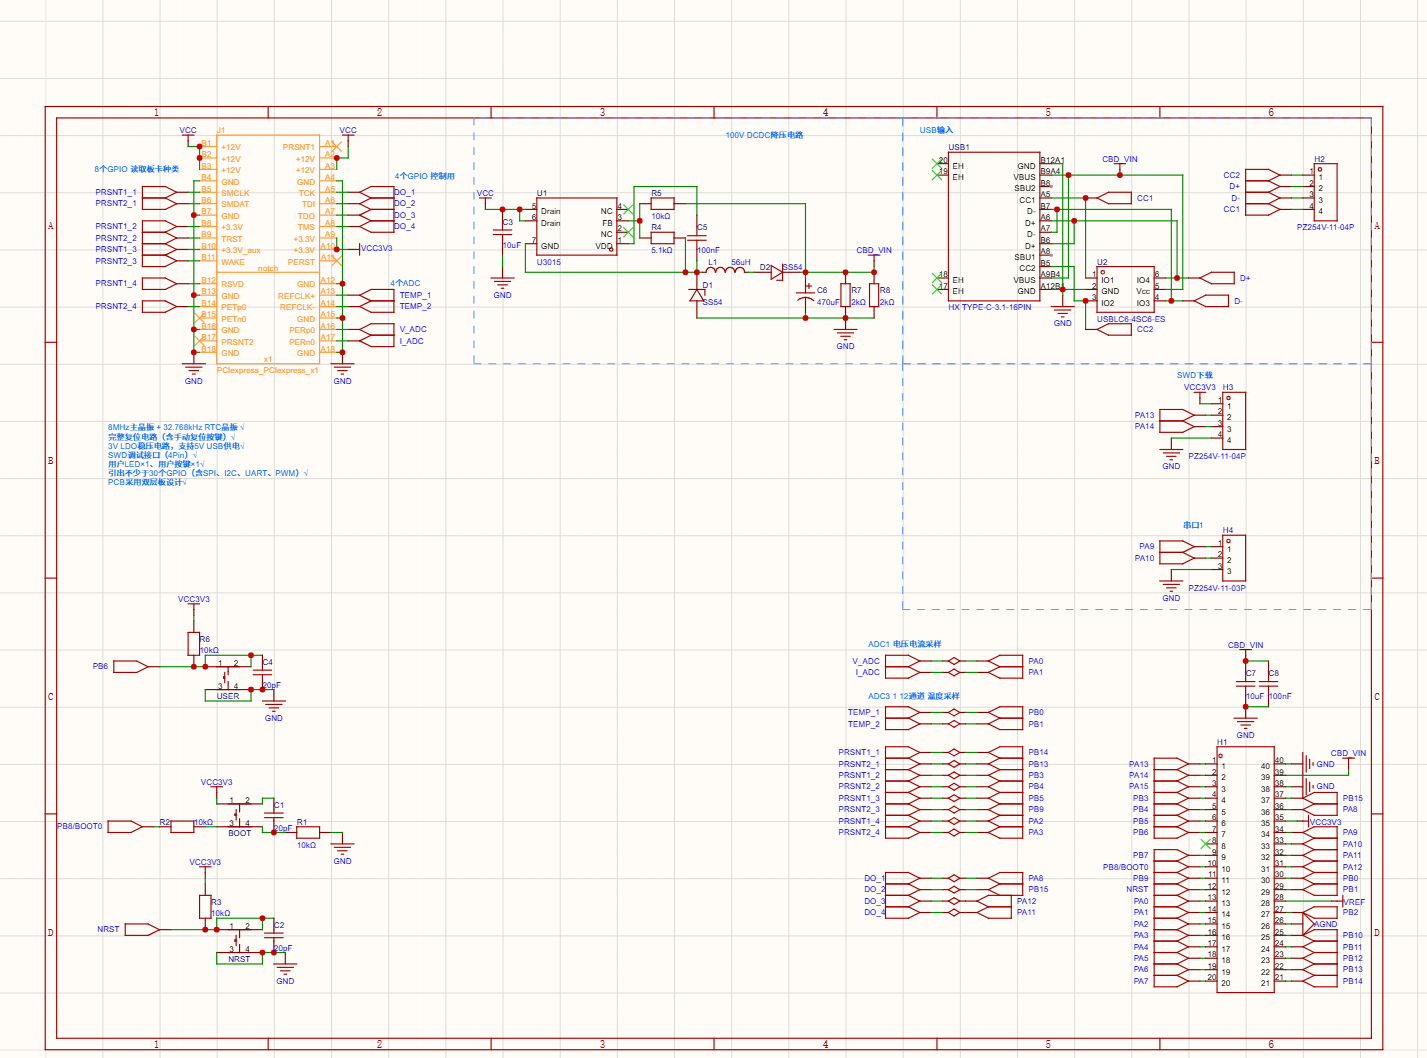Select resistor R1 in the BOOT circuit
The image size is (1427, 1058).
click(x=308, y=832)
